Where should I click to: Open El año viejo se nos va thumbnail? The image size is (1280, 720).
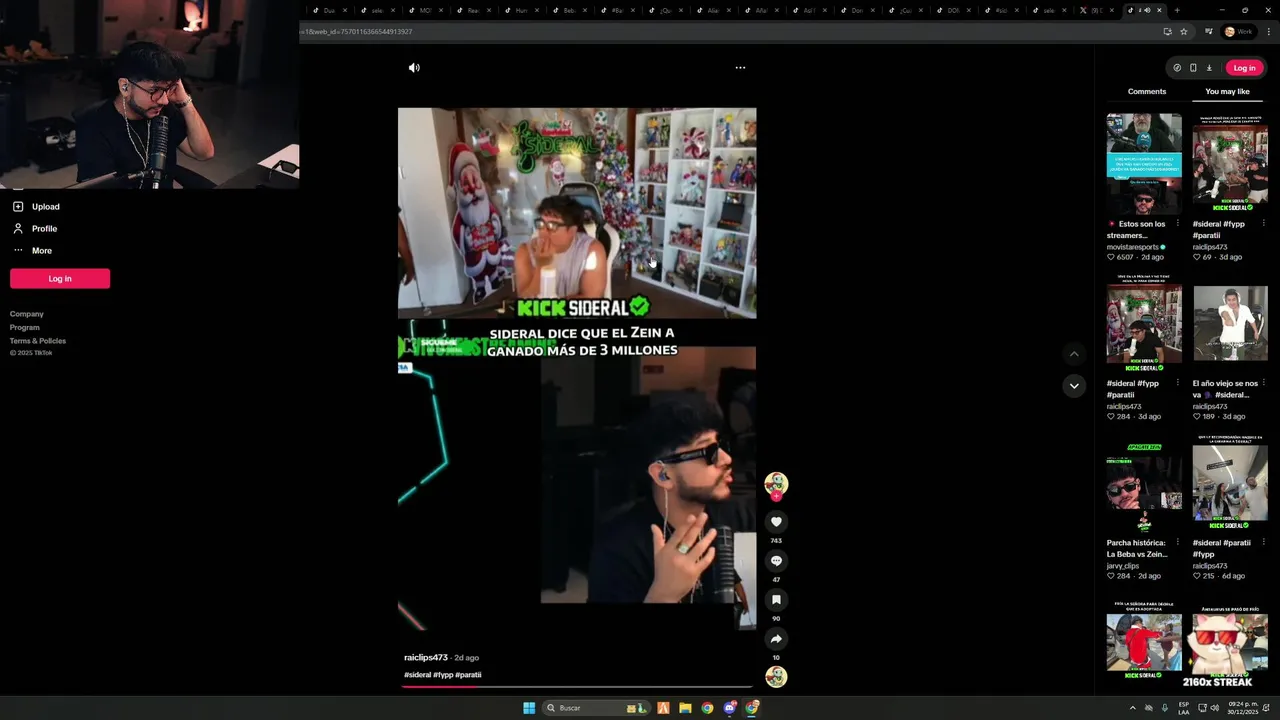point(1230,323)
